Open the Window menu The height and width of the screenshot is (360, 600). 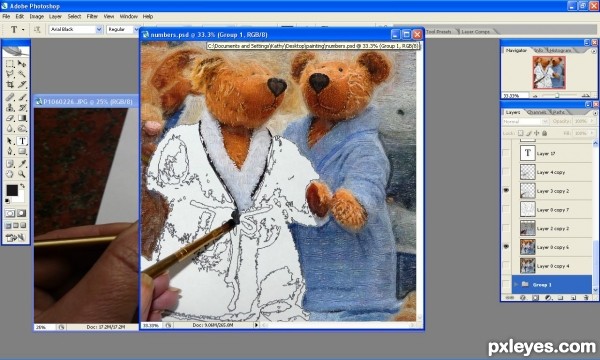point(129,16)
